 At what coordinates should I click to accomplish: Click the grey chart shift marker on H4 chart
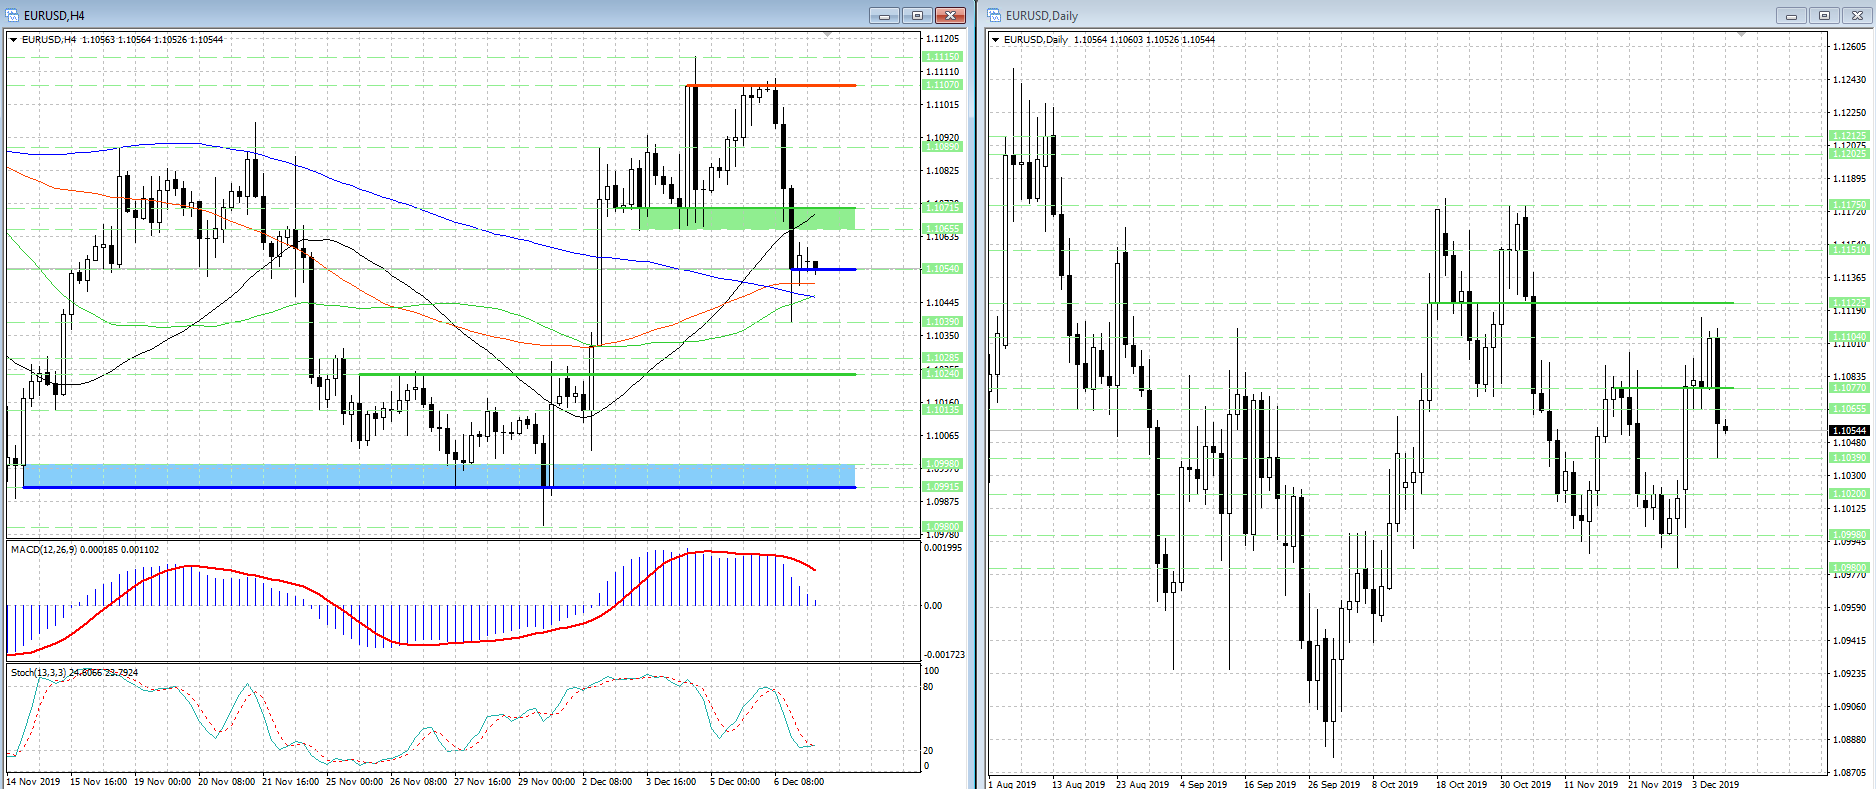827,35
